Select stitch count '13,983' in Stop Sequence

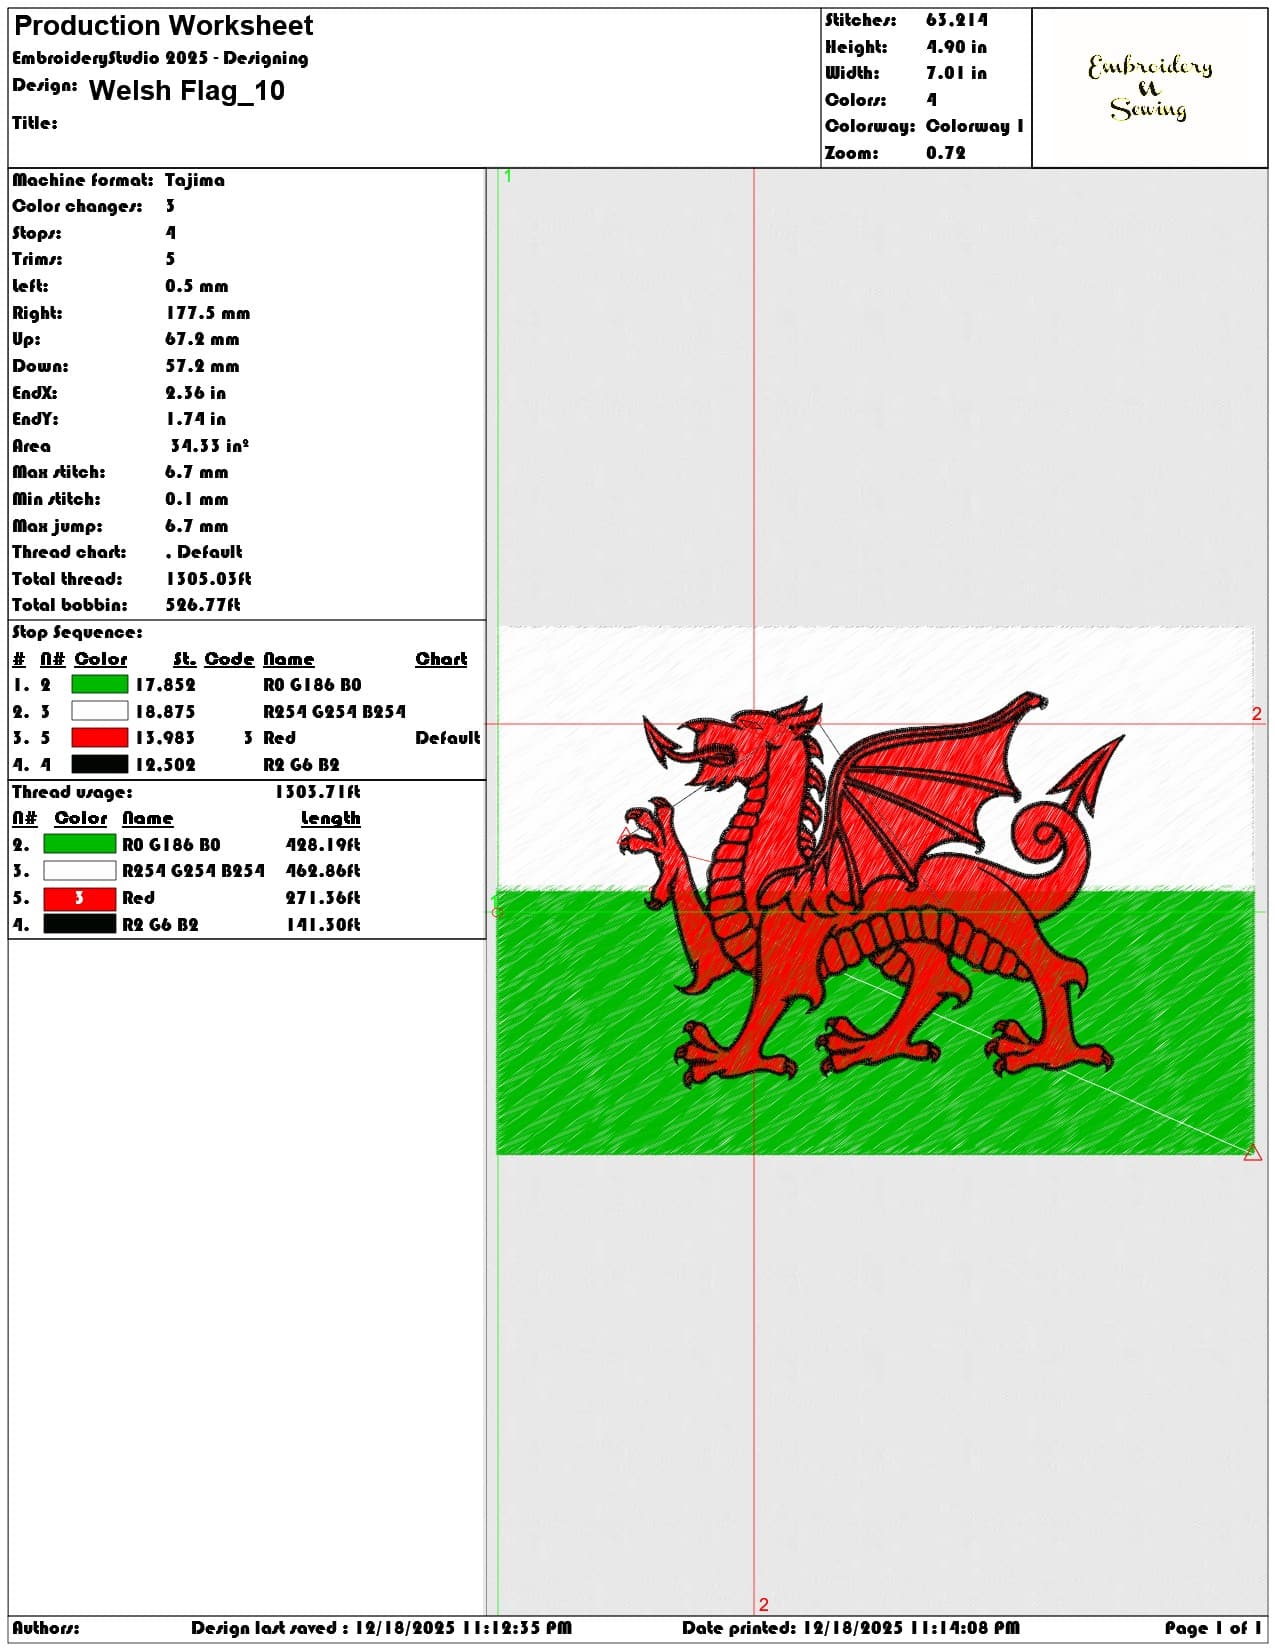click(x=166, y=738)
